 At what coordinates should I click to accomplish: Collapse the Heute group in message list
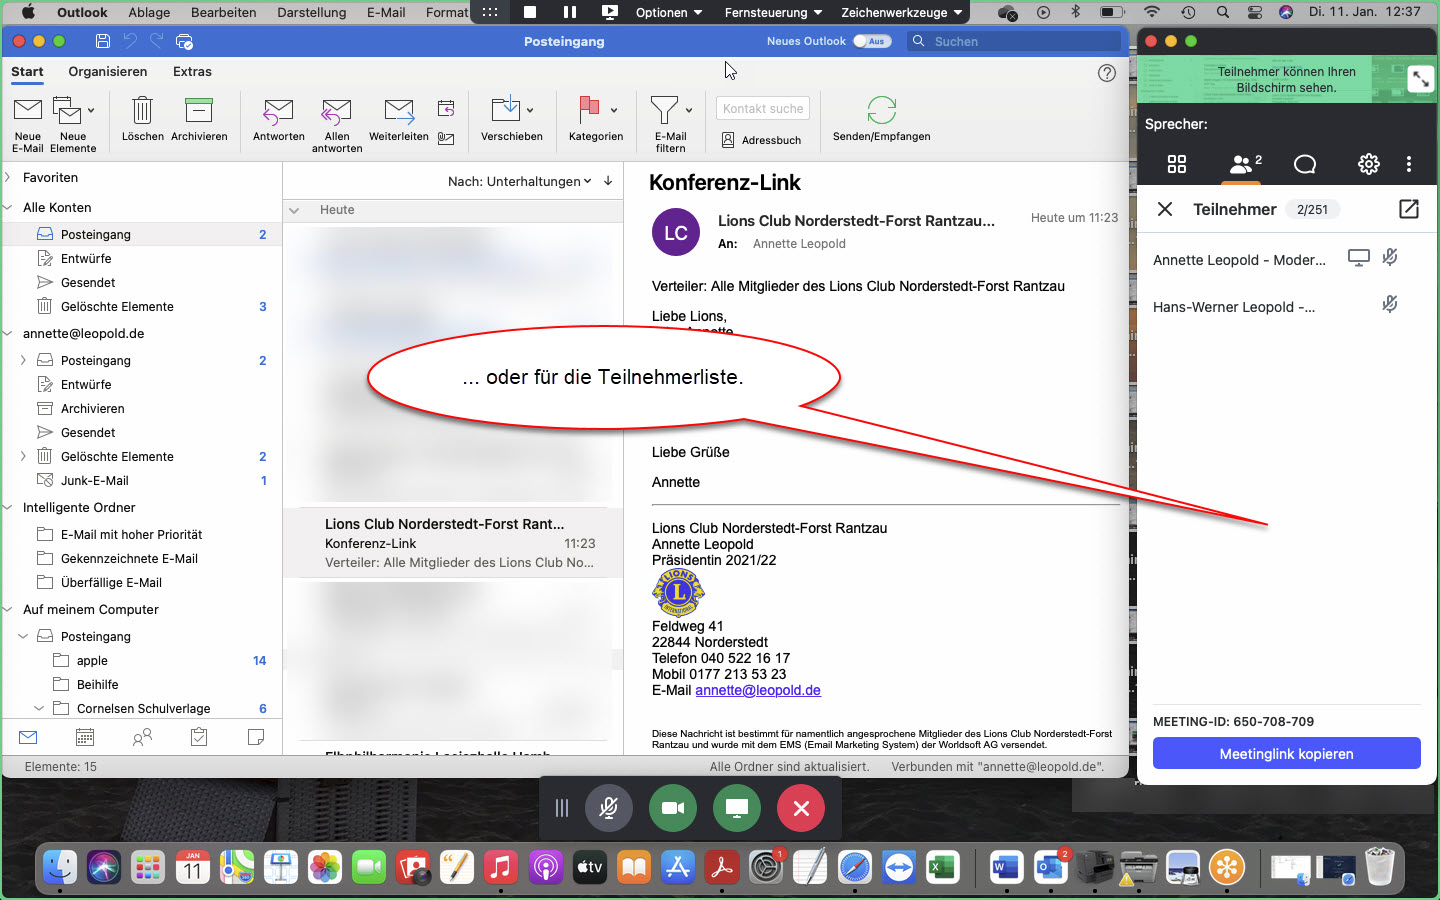click(x=294, y=210)
